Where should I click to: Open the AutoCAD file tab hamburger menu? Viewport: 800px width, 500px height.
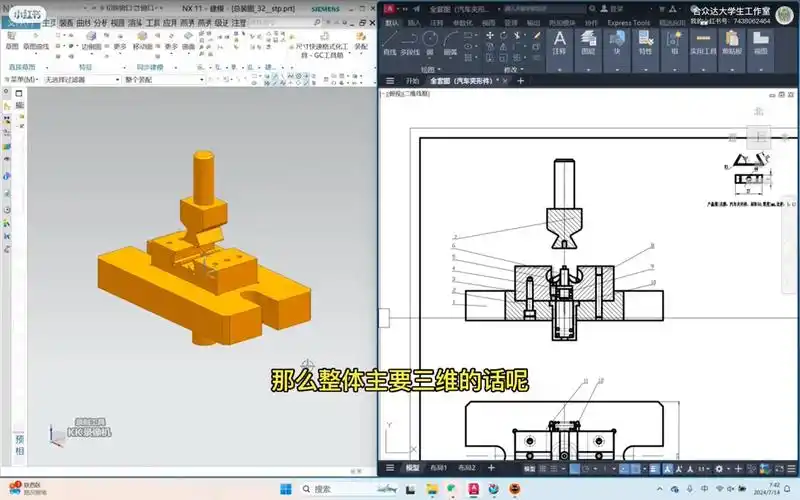(x=390, y=81)
